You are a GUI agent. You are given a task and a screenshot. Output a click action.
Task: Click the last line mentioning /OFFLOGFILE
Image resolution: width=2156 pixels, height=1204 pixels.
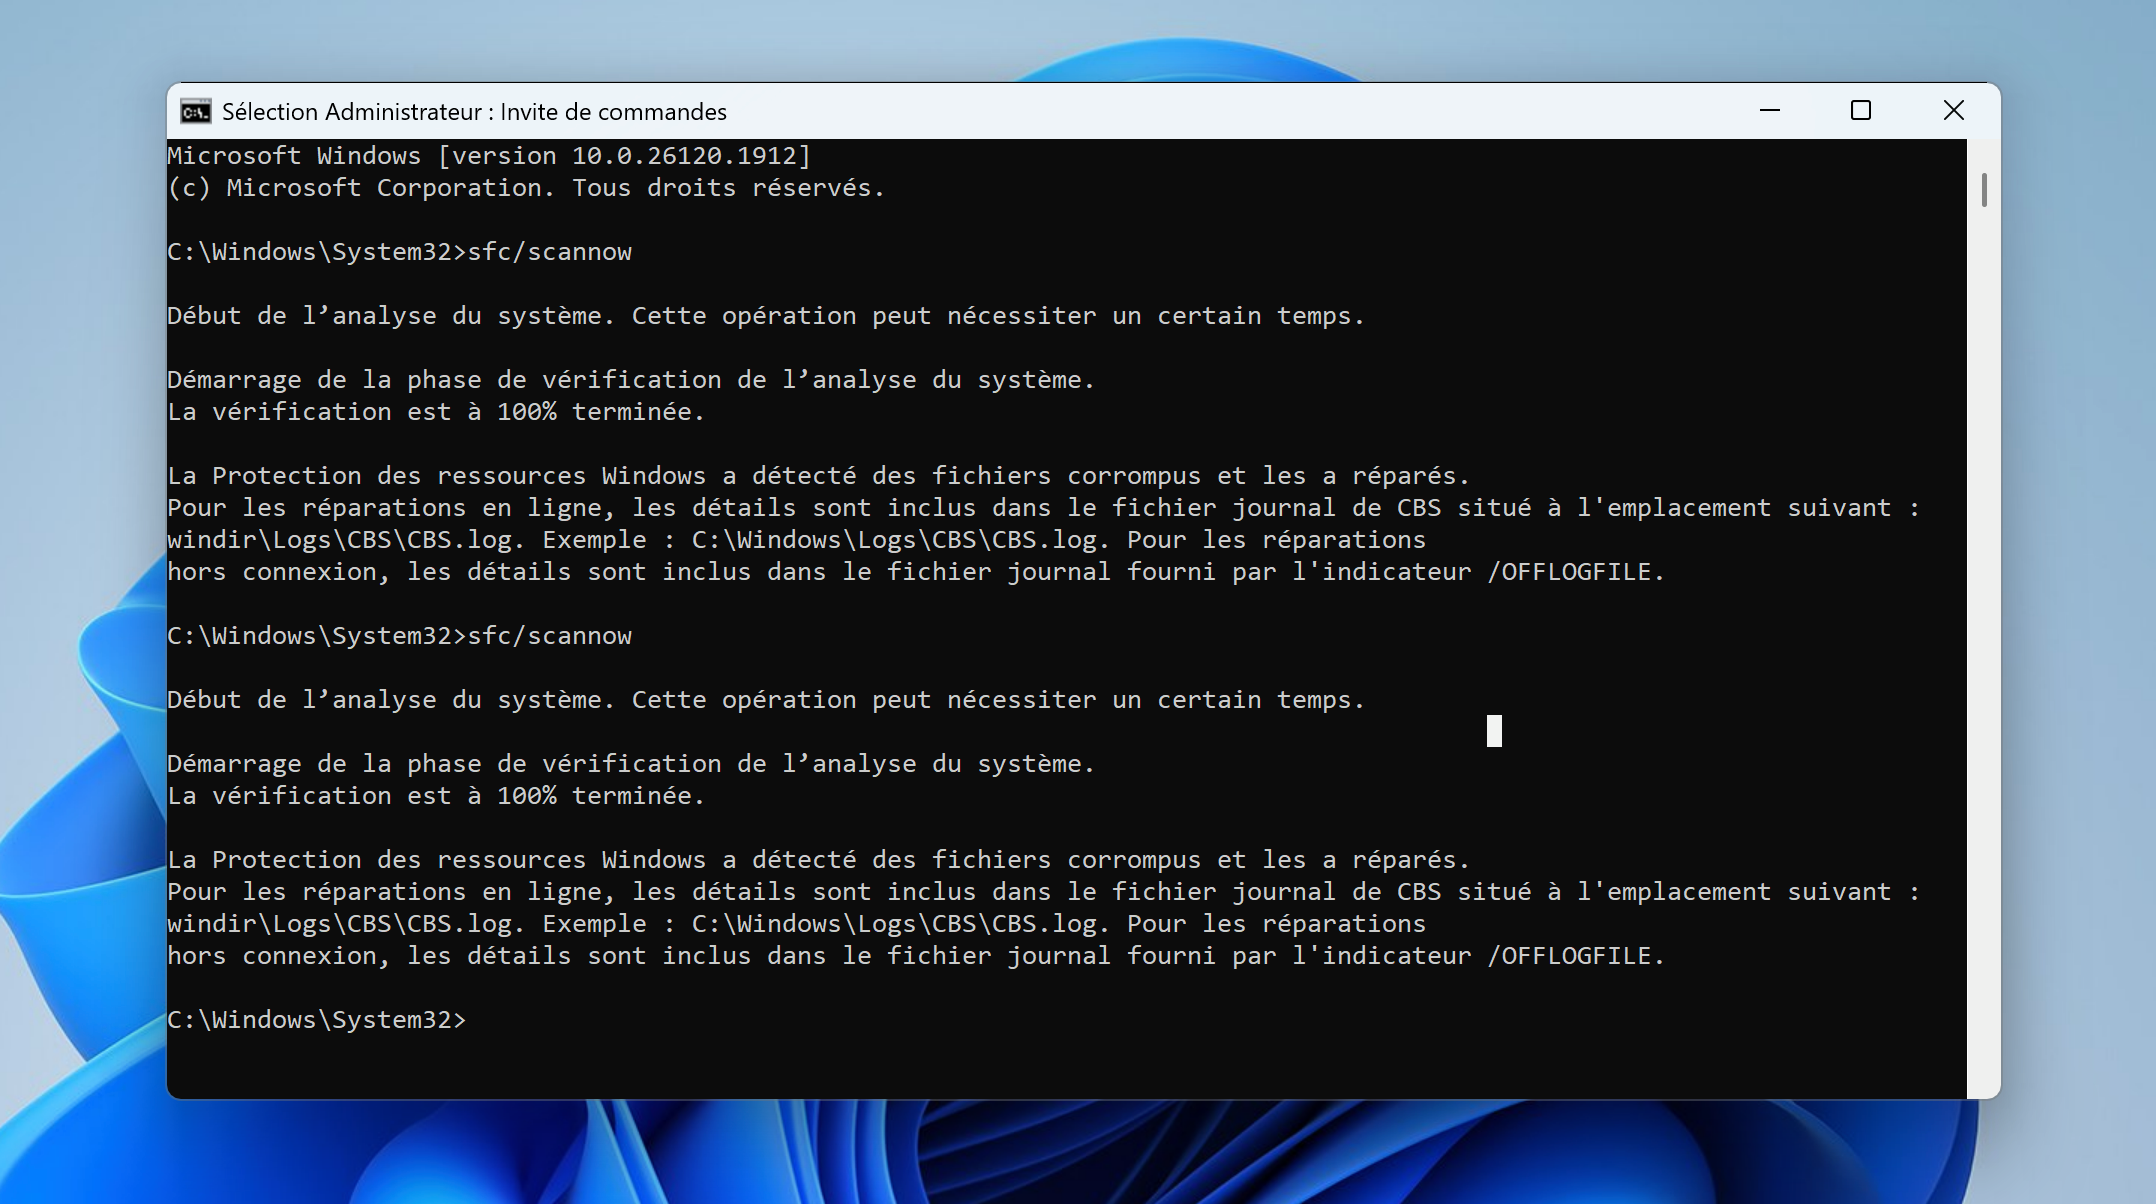tap(915, 956)
